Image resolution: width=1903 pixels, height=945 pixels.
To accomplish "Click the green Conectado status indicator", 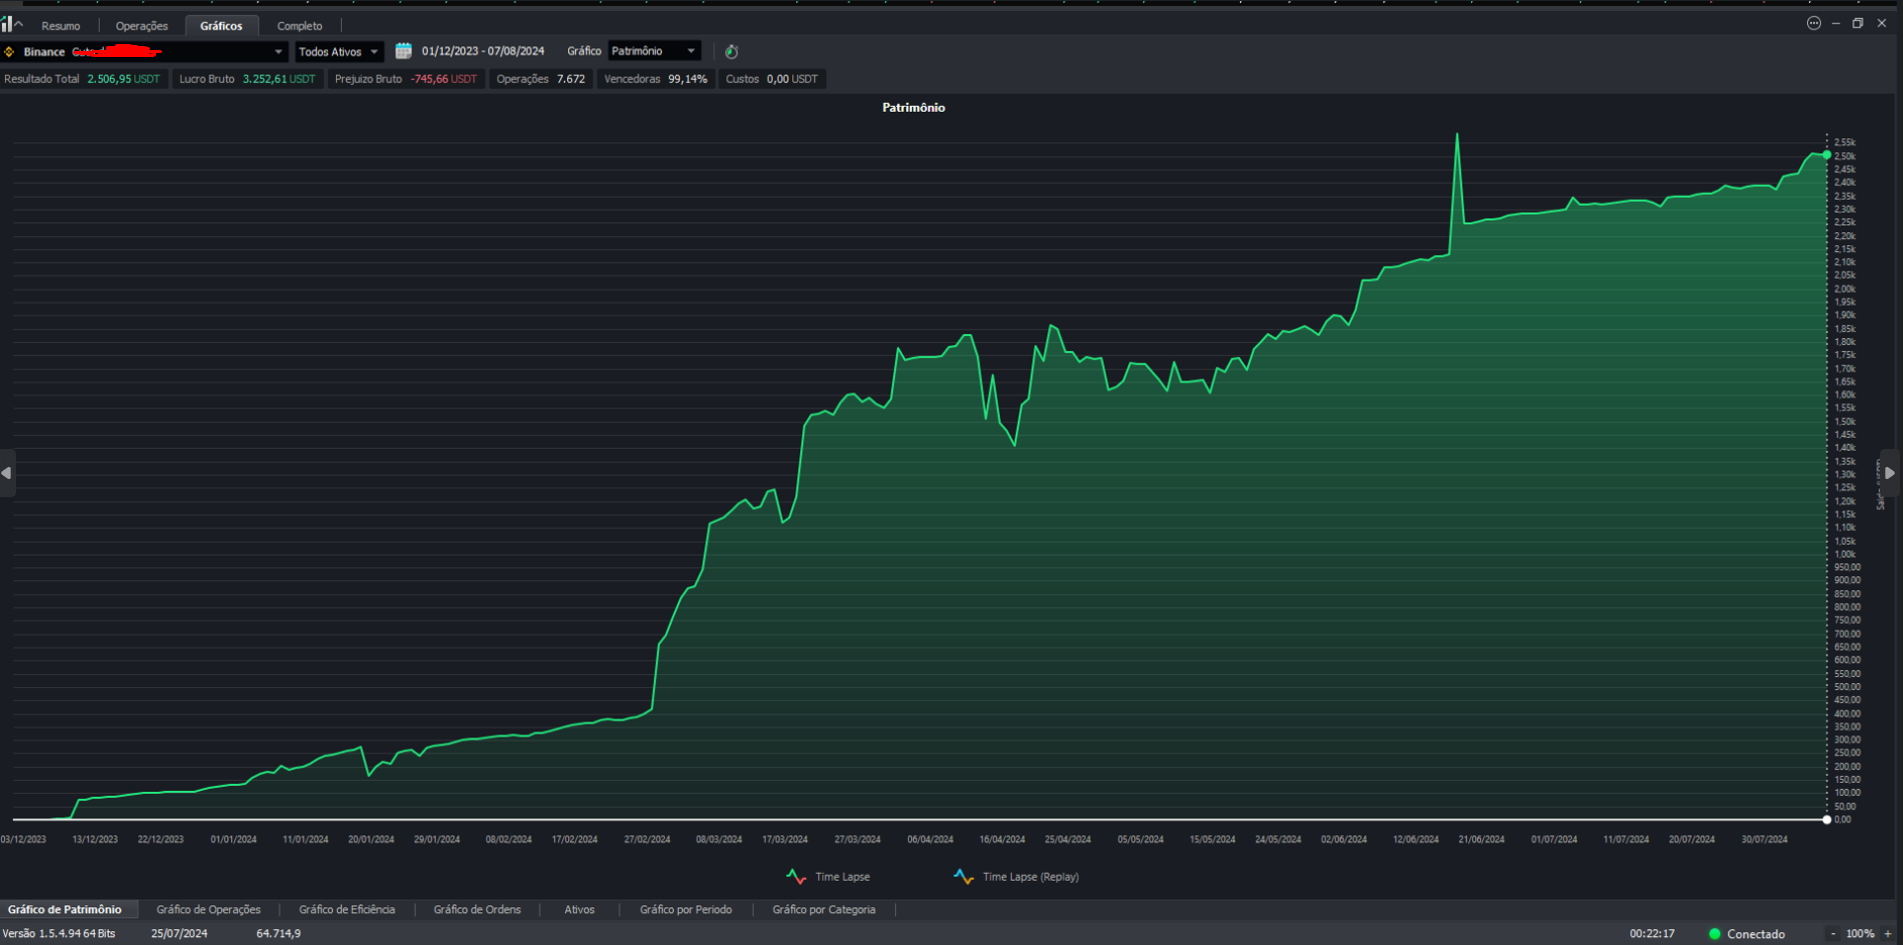I will click(1715, 934).
